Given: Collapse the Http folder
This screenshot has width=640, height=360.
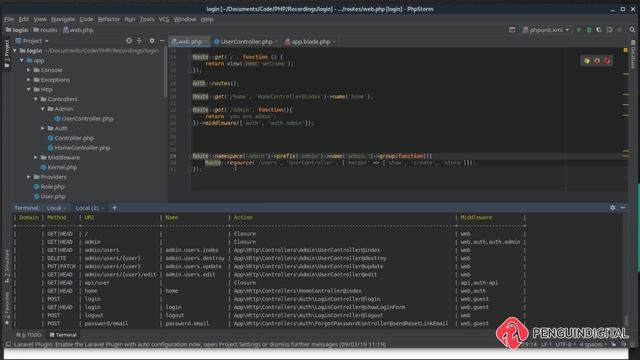Looking at the screenshot, I should coord(29,89).
